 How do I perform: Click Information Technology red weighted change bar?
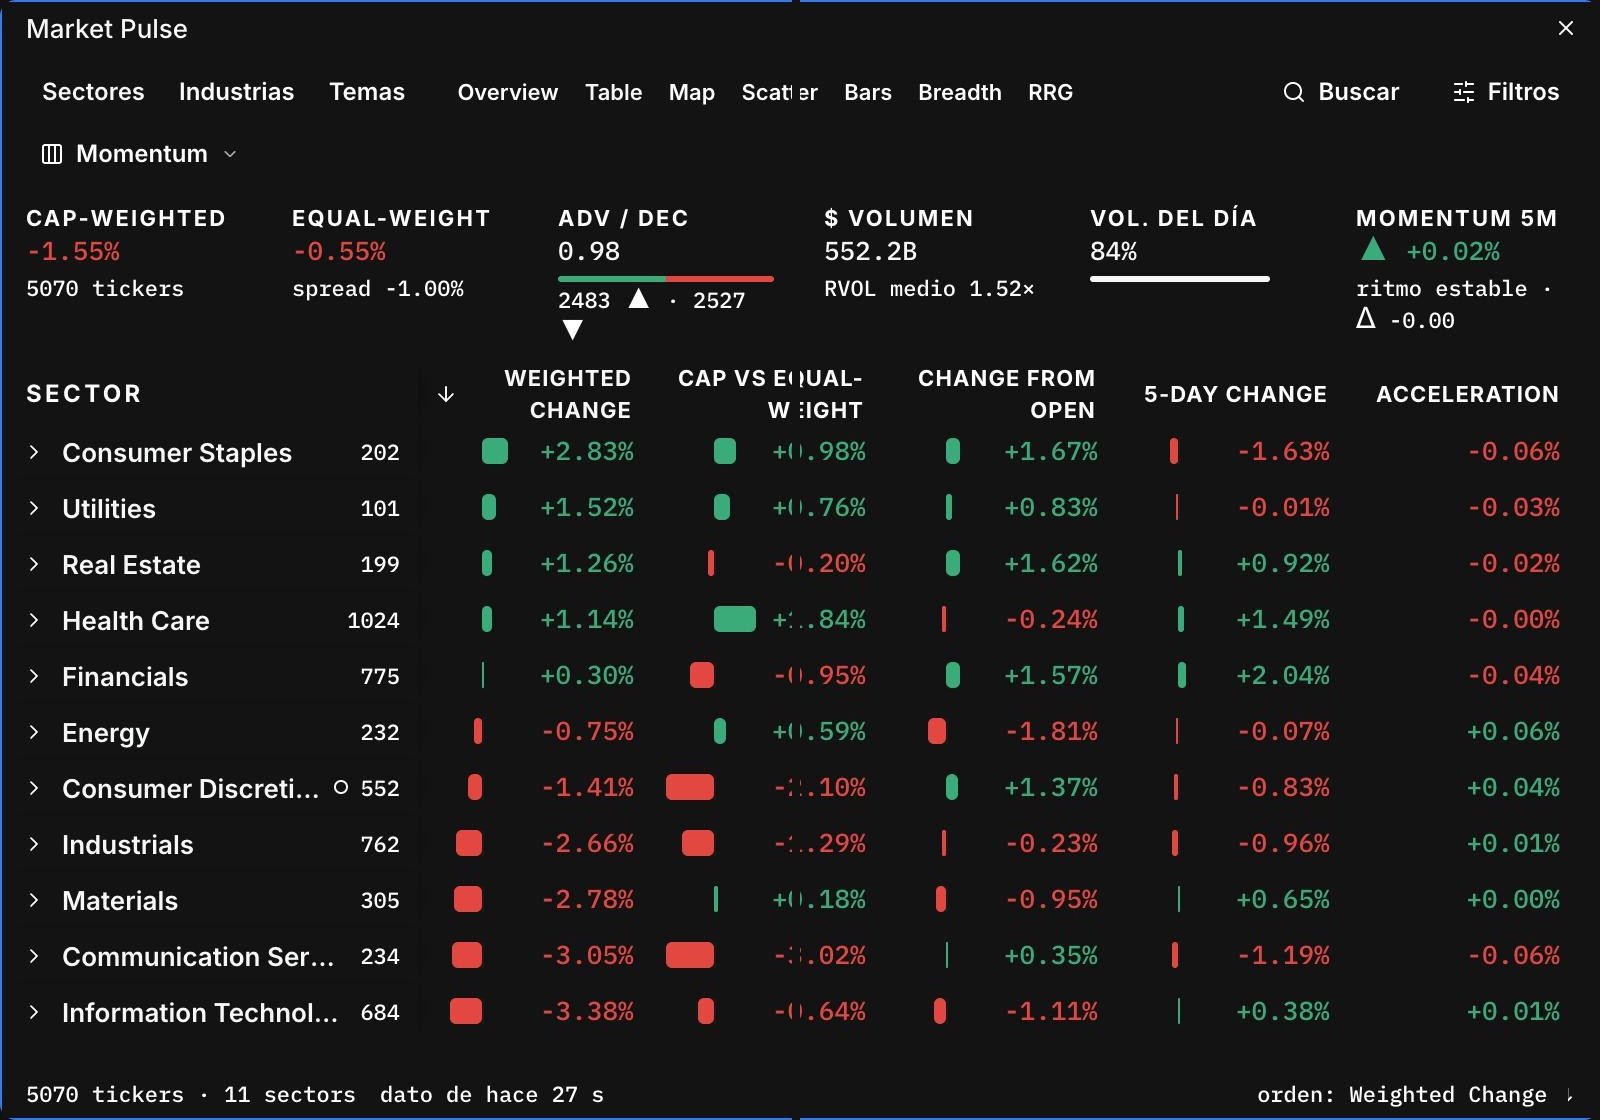click(x=466, y=1011)
